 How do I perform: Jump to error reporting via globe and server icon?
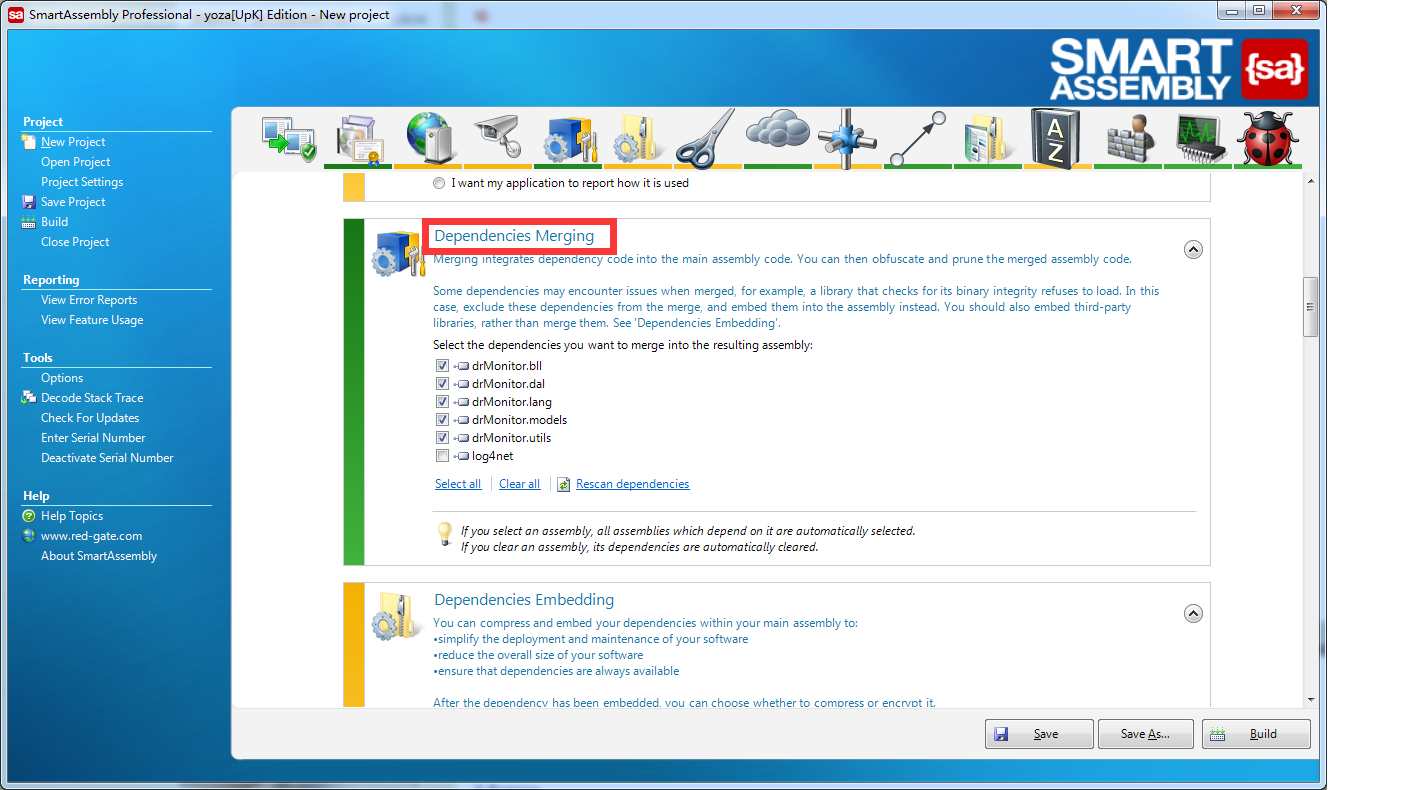(x=429, y=138)
